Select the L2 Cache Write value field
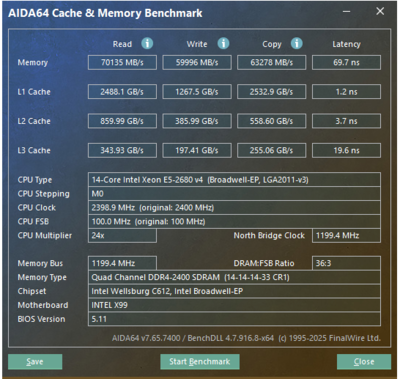The image size is (400, 379). [197, 121]
